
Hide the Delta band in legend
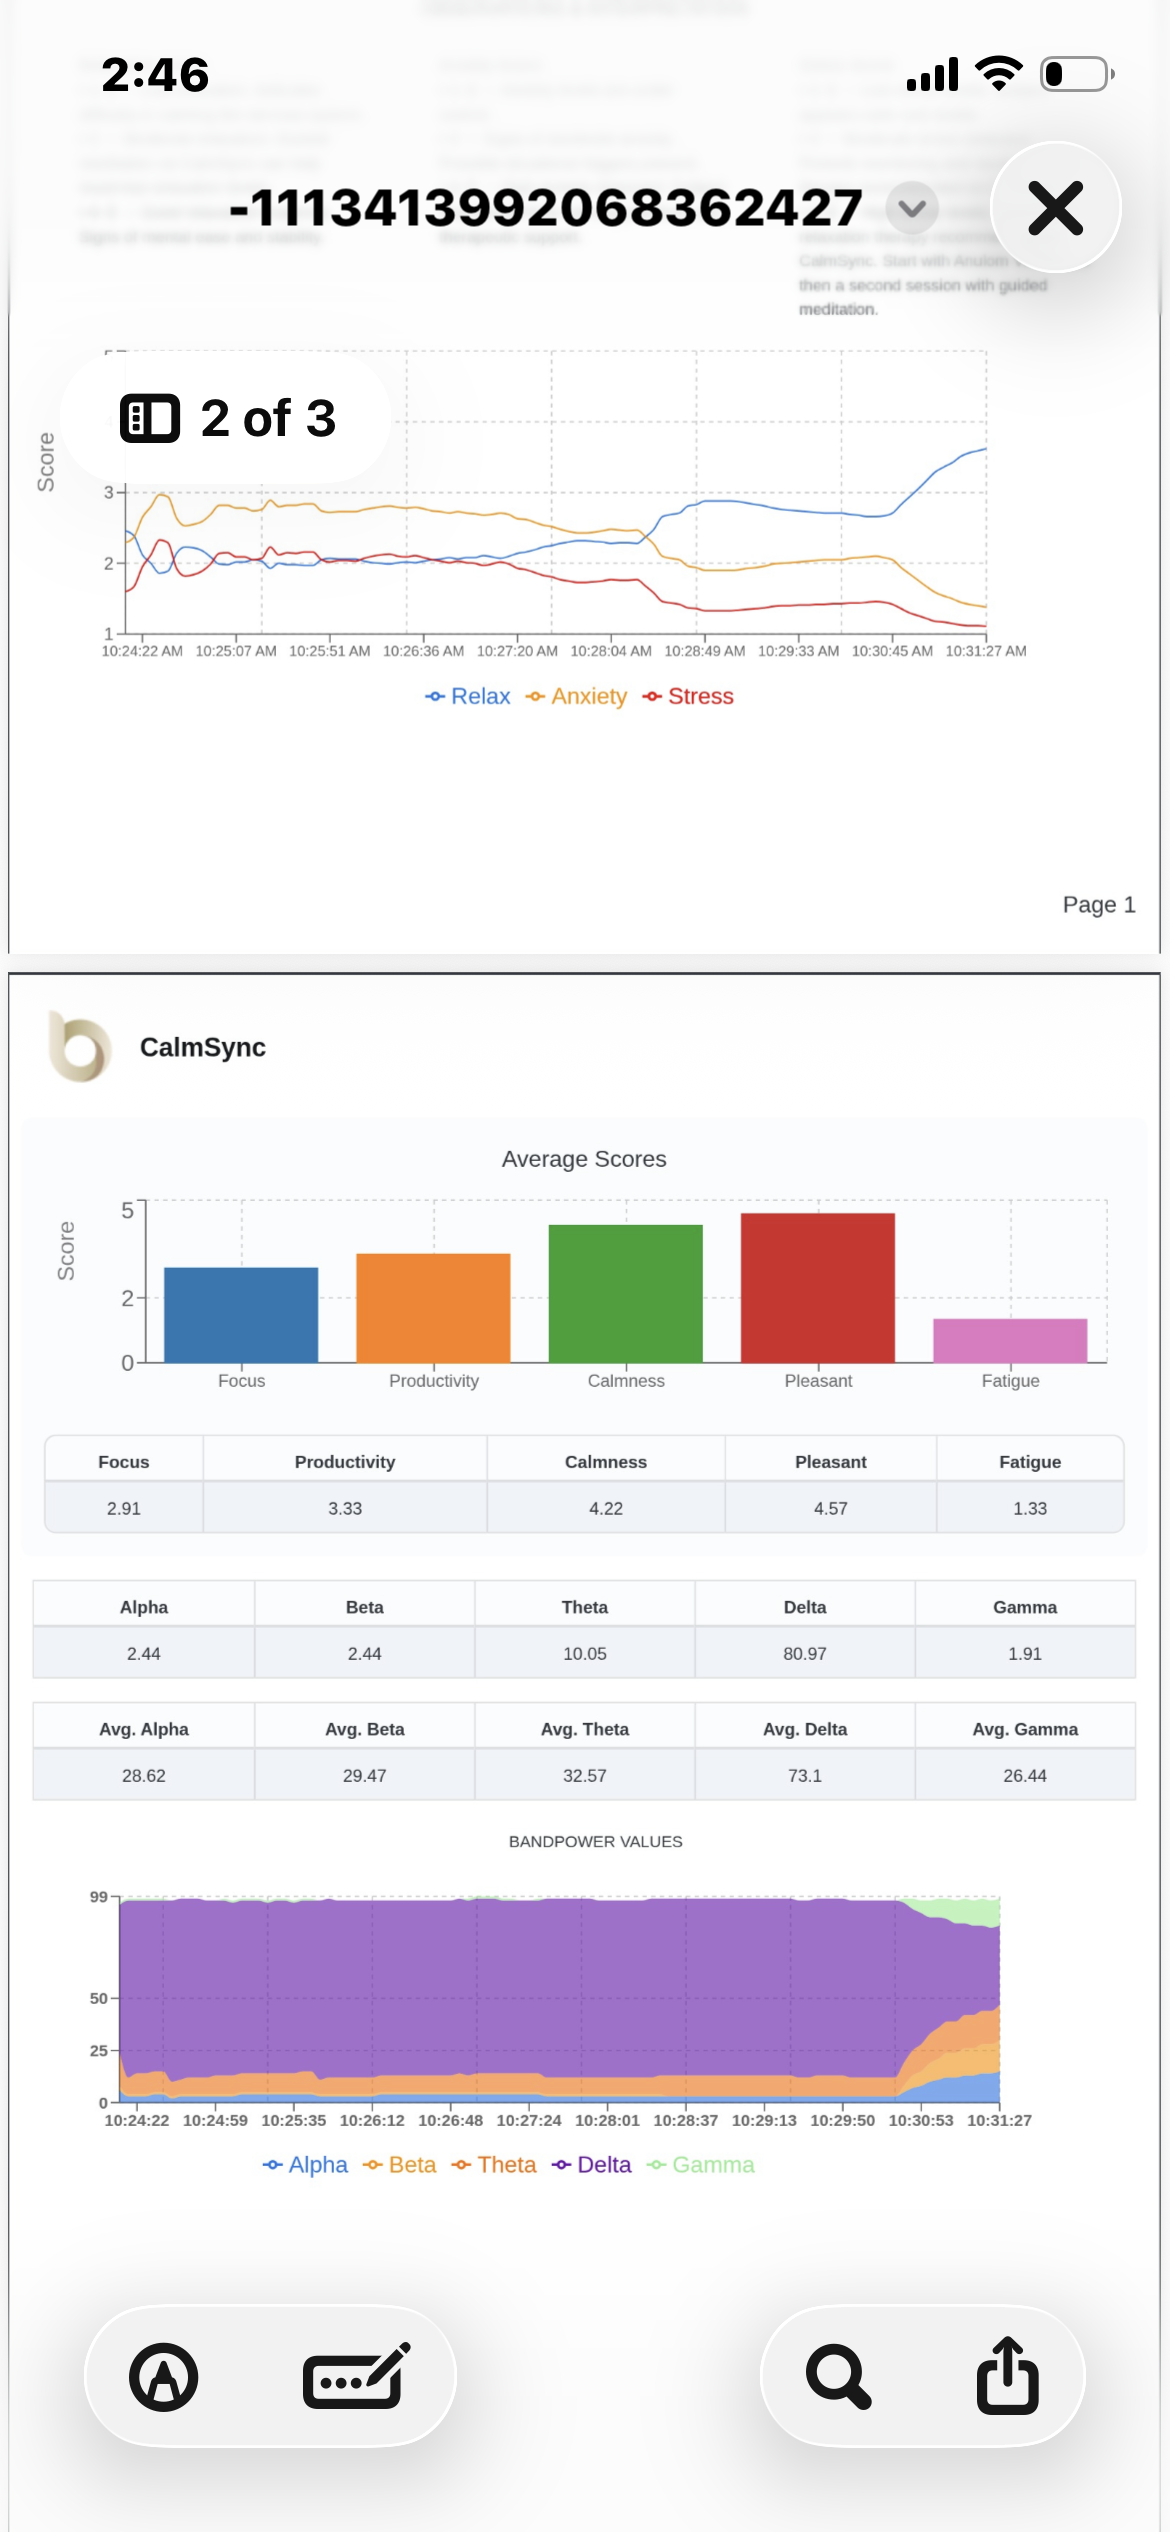[x=592, y=2165]
